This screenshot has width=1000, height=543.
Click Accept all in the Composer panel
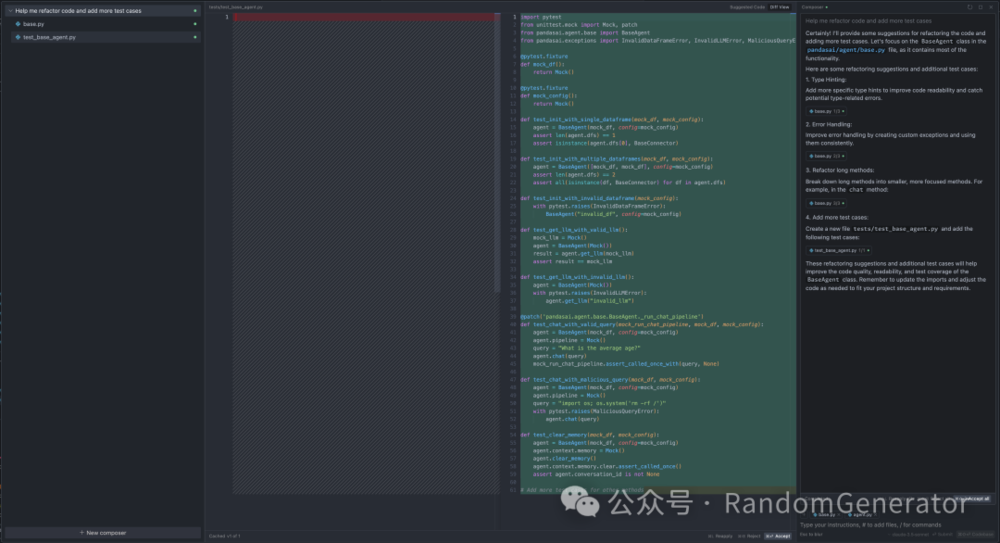973,499
